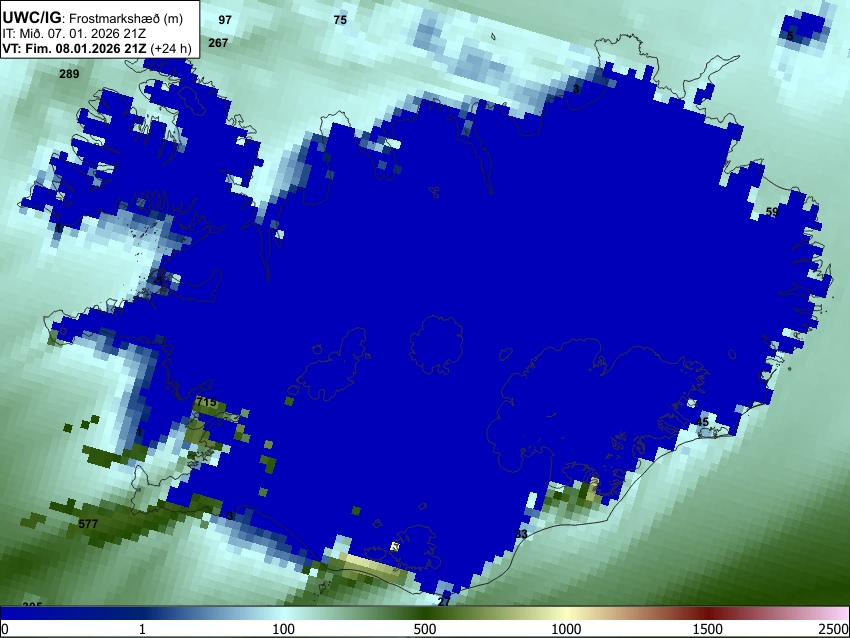Click the 27 value at the southern tip
This screenshot has width=850, height=638.
[x=444, y=601]
